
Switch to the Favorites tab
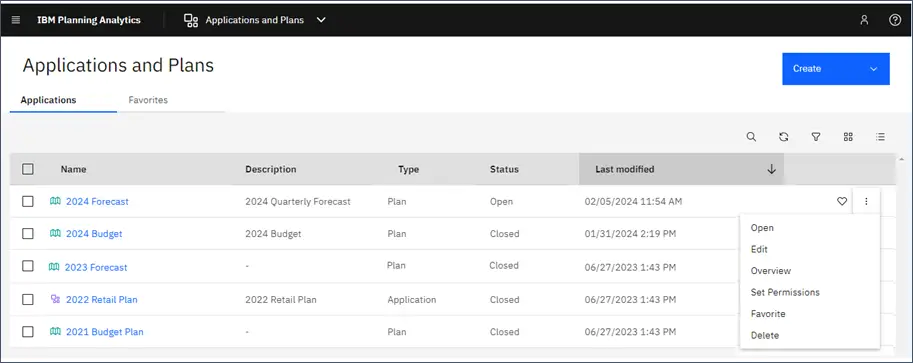(x=148, y=100)
